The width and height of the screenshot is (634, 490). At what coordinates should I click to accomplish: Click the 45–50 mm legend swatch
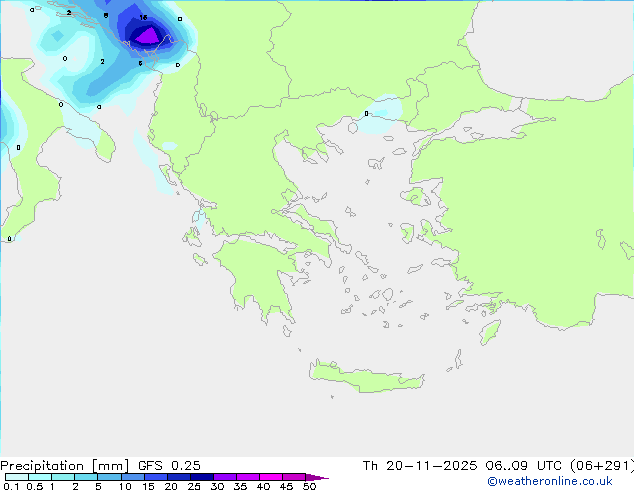coord(294,477)
